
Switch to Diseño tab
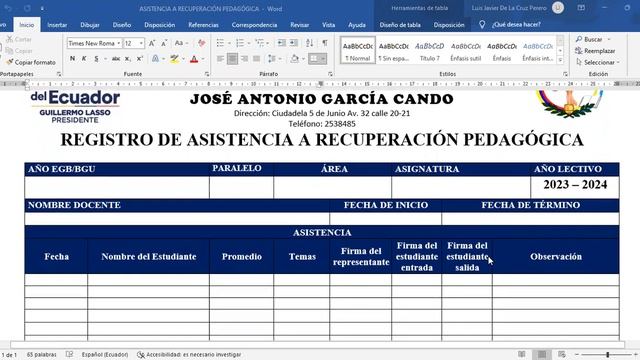tap(122, 25)
